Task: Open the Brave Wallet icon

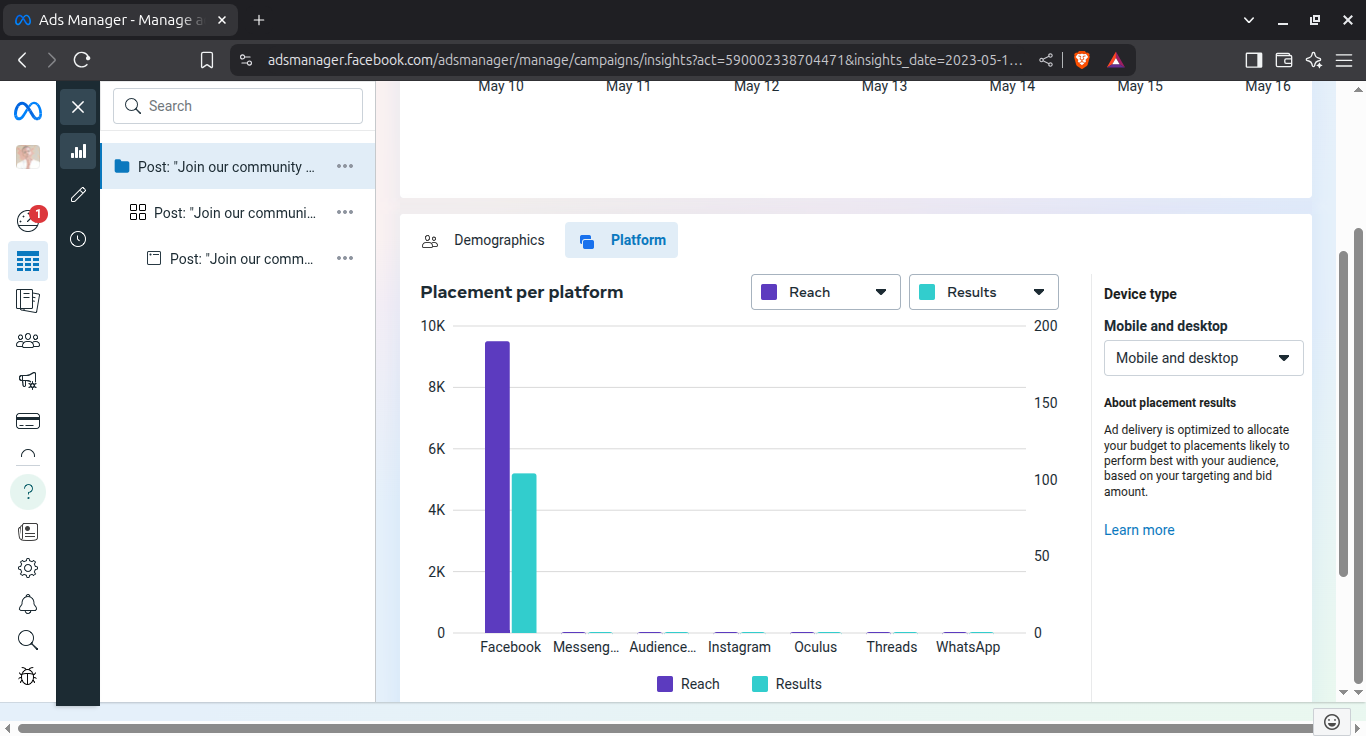Action: [x=1284, y=60]
